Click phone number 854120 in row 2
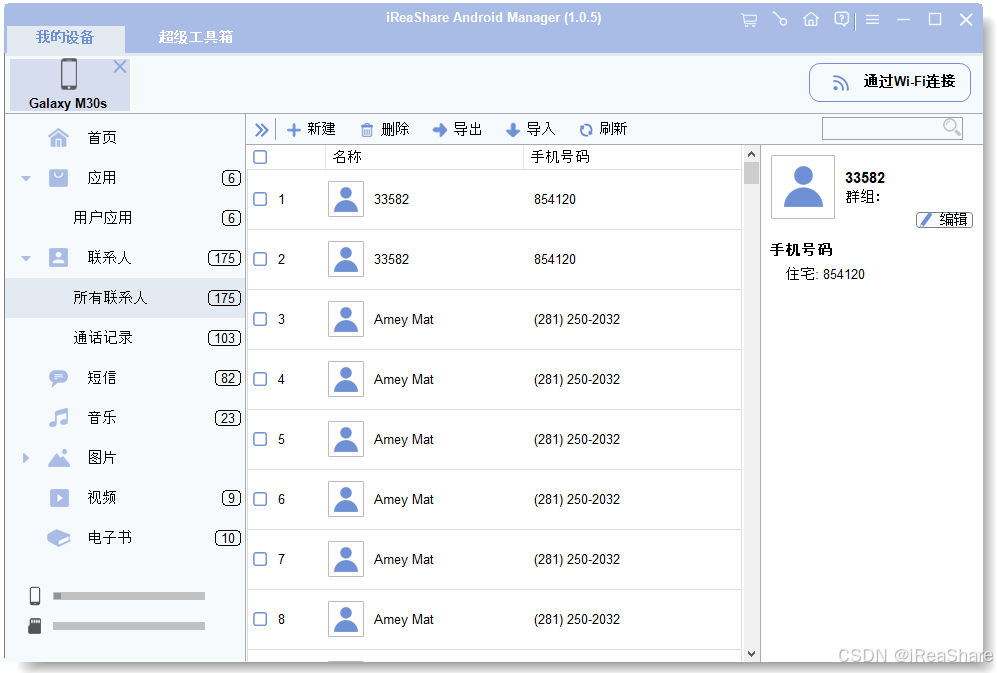Image resolution: width=997 pixels, height=673 pixels. pyautogui.click(x=554, y=260)
